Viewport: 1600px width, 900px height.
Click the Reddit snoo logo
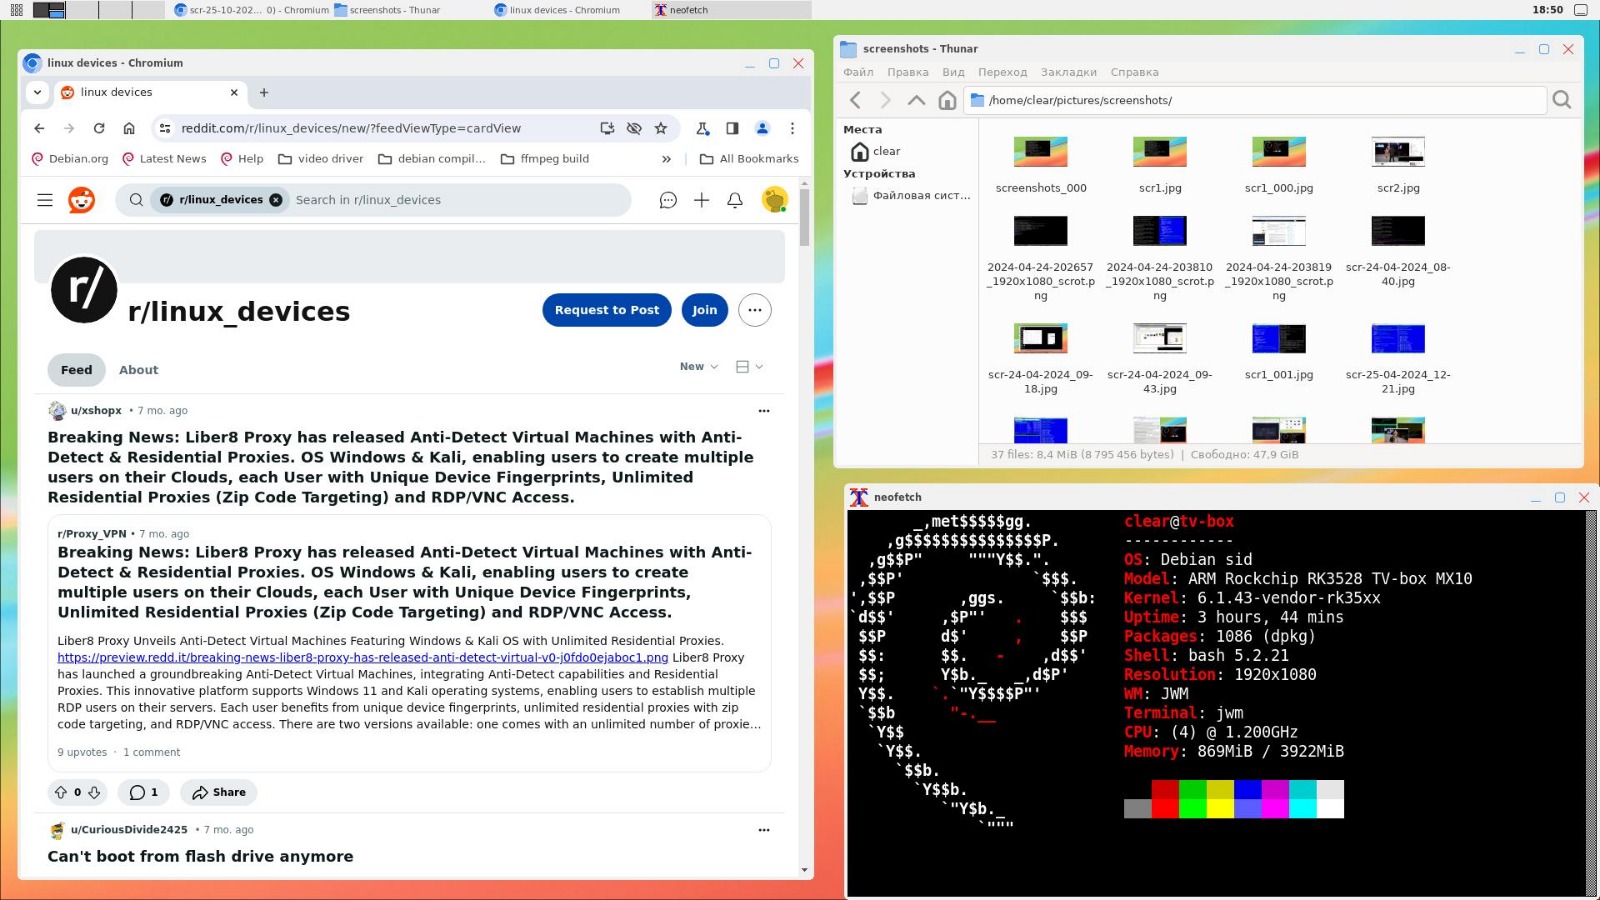pos(81,200)
